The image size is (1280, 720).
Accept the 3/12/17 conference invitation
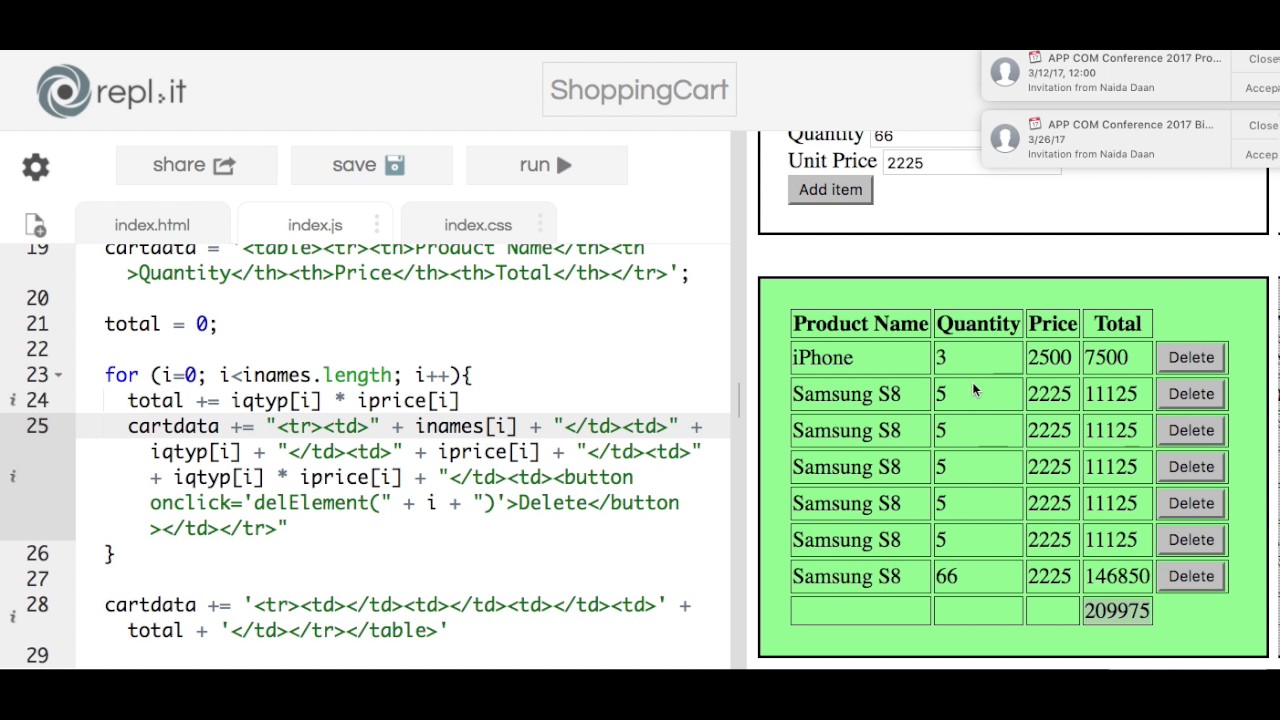pos(1262,88)
